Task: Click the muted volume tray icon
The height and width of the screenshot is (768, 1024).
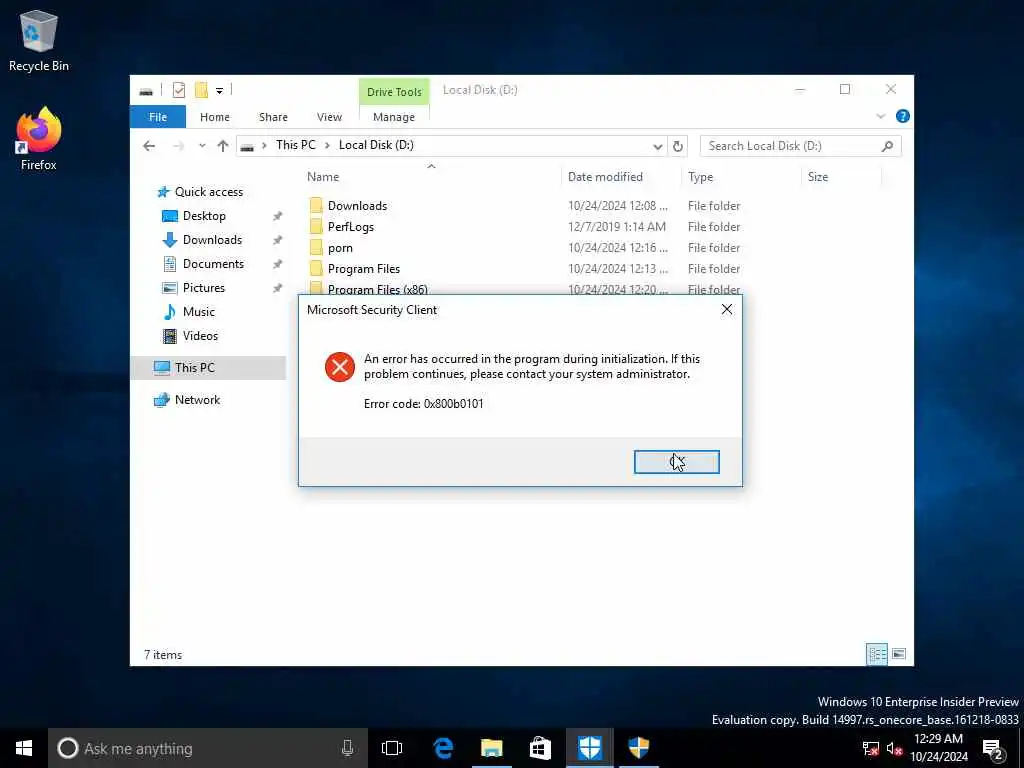Action: click(894, 748)
